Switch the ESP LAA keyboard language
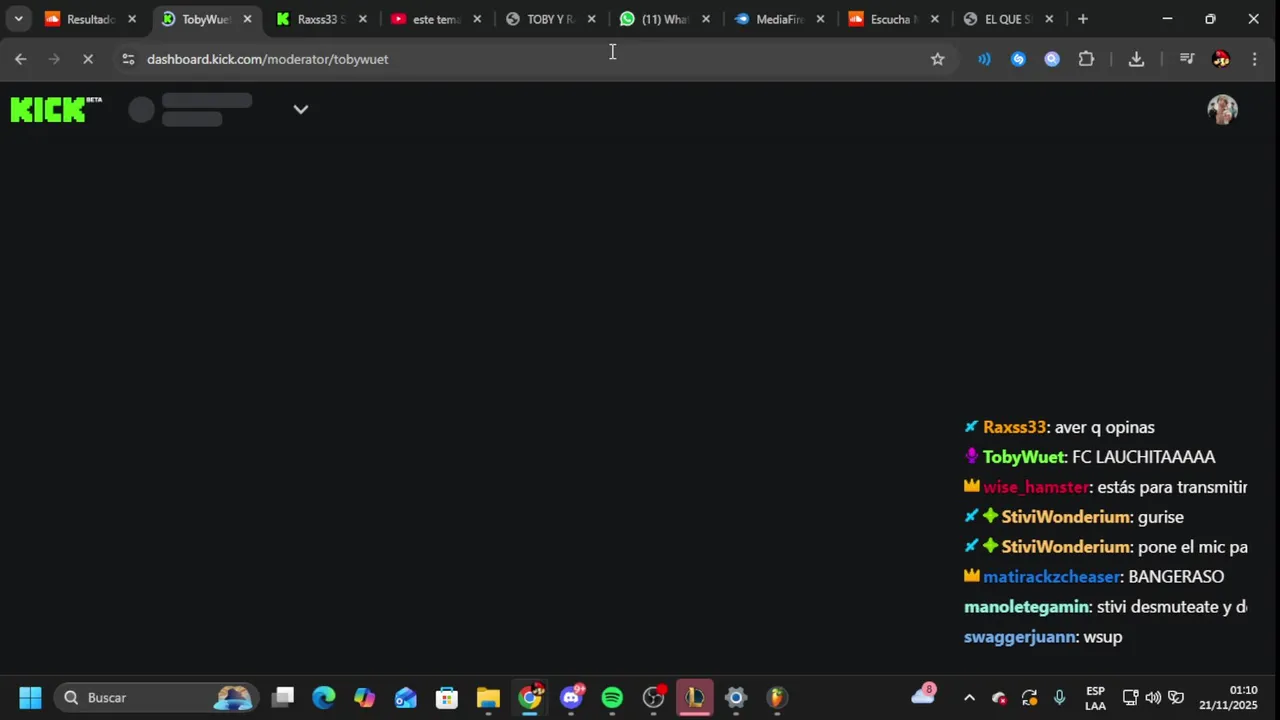This screenshot has width=1280, height=720. tap(1095, 697)
